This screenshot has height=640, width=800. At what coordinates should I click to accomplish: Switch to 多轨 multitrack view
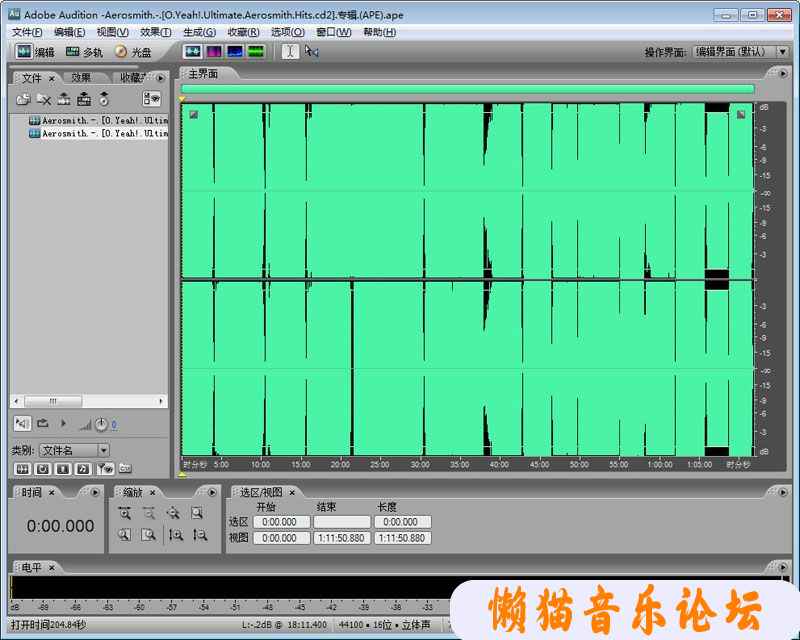coord(84,52)
